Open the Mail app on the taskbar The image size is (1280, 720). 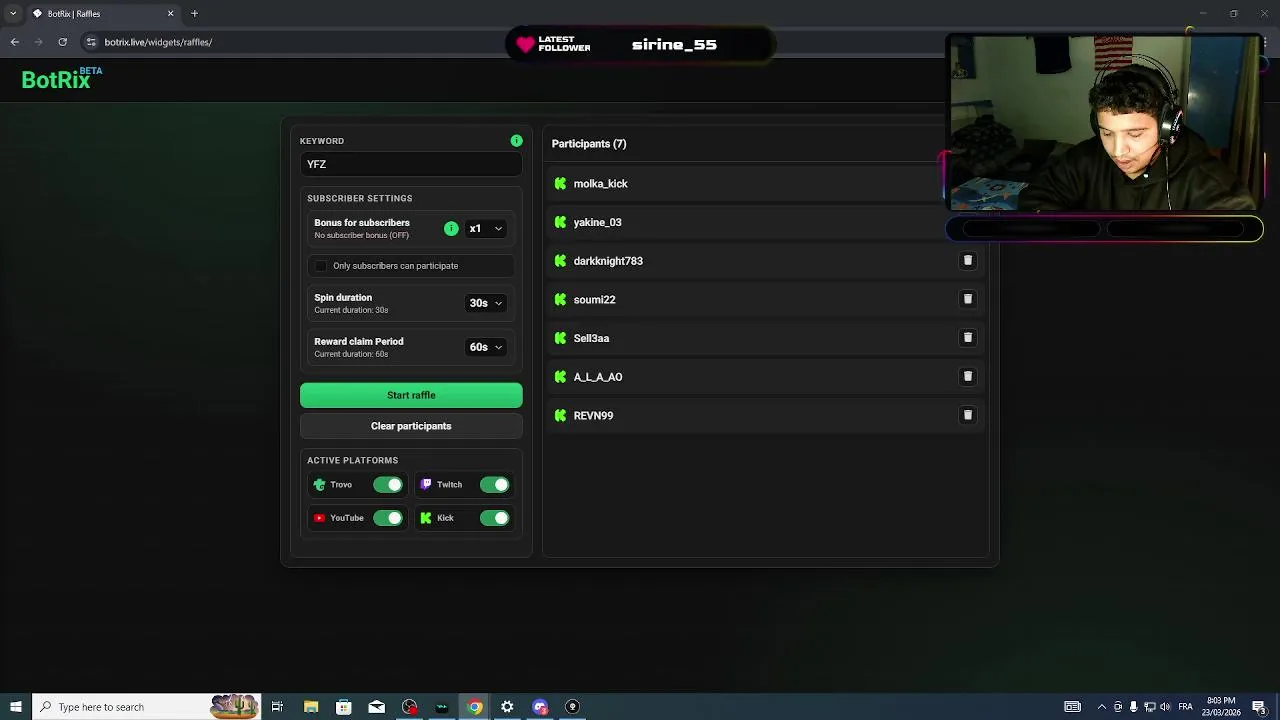click(376, 707)
